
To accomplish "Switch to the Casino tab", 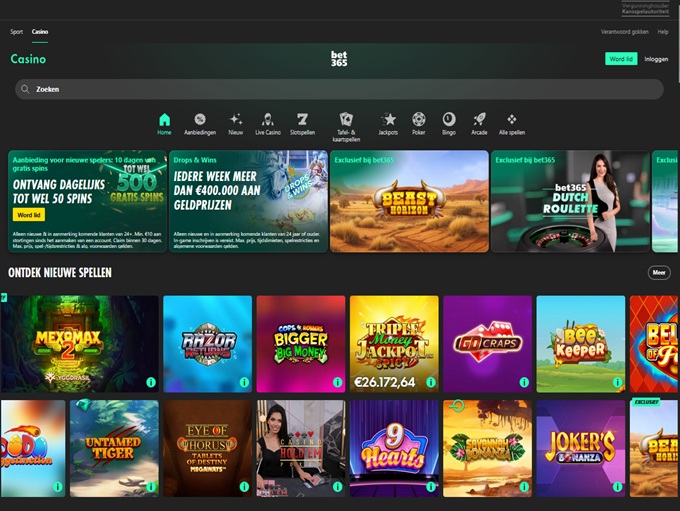I will (x=40, y=32).
